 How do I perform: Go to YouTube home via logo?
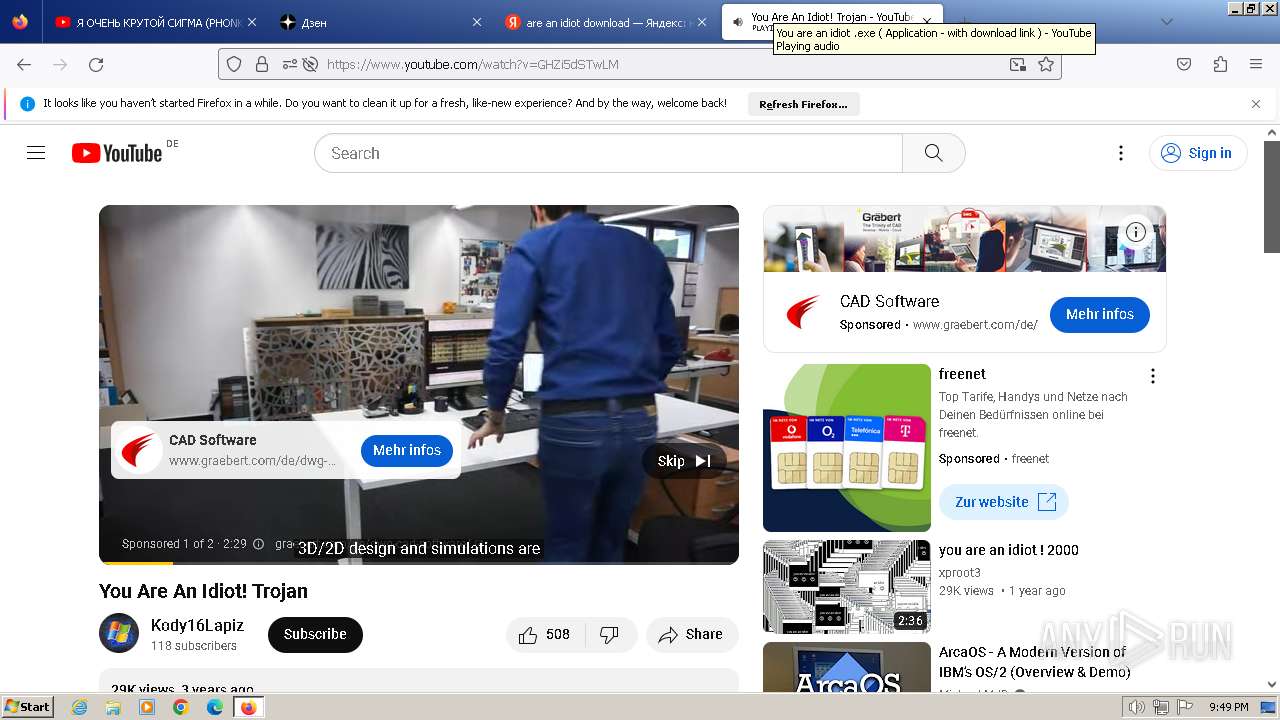117,153
